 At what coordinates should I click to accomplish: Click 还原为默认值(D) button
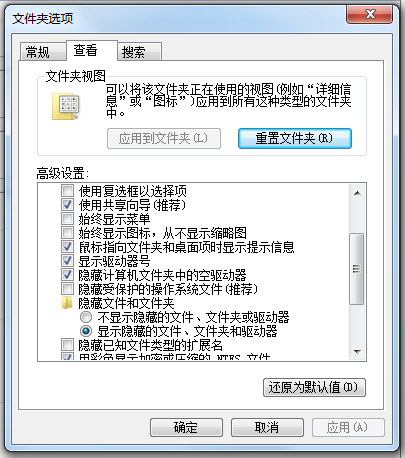(x=314, y=387)
